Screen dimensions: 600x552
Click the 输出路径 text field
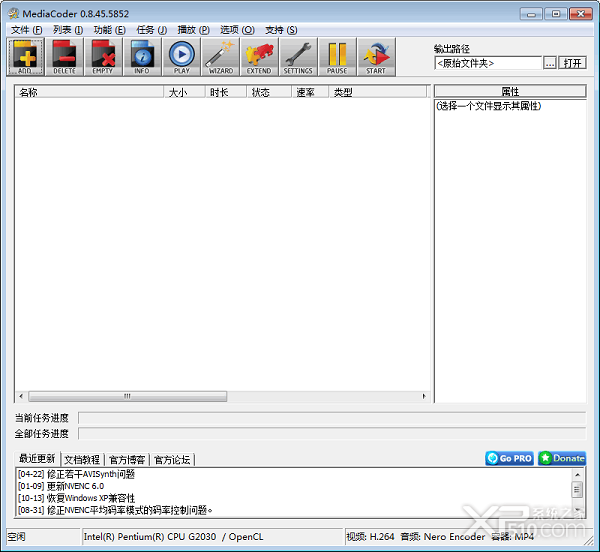coord(488,63)
